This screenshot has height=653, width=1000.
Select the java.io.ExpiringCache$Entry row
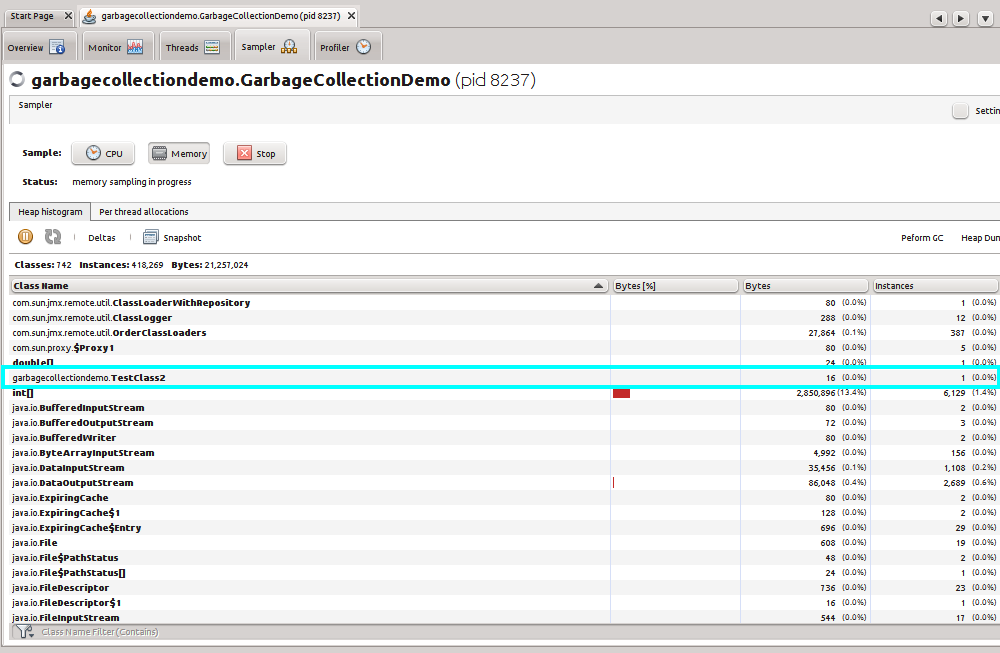(504, 527)
